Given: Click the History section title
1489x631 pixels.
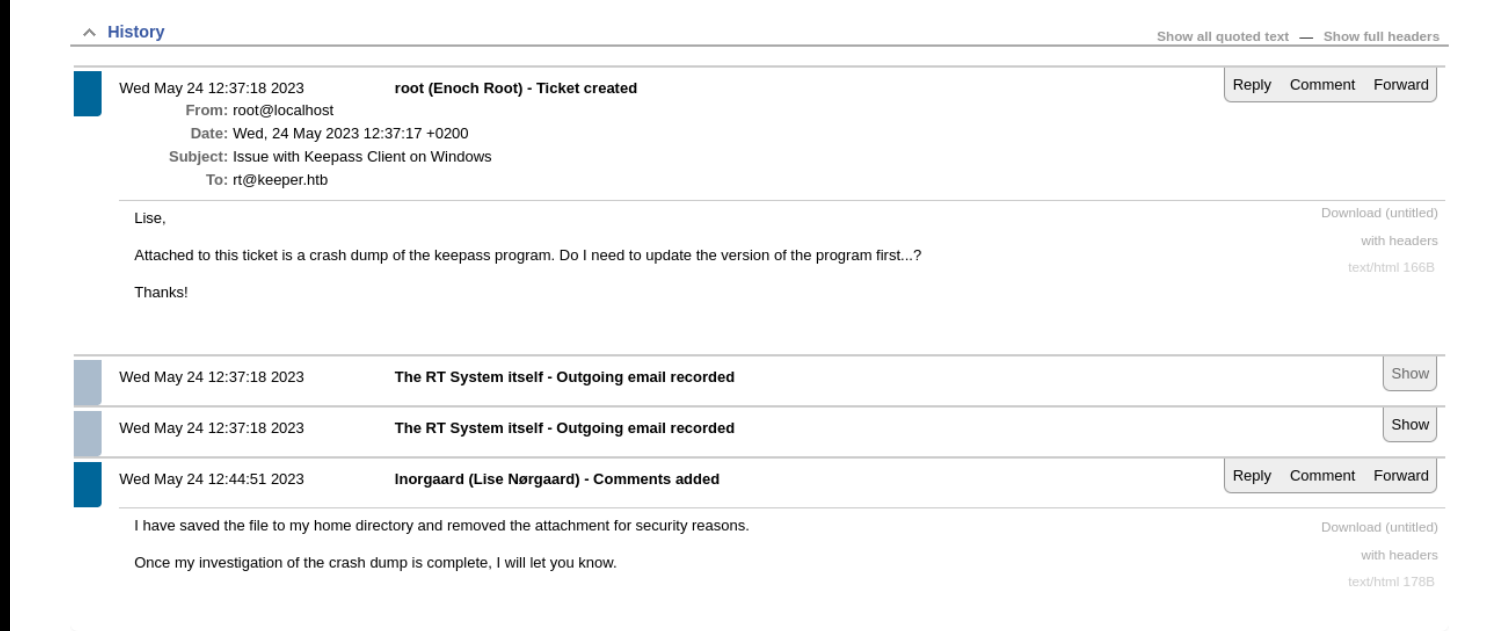Looking at the screenshot, I should [136, 32].
